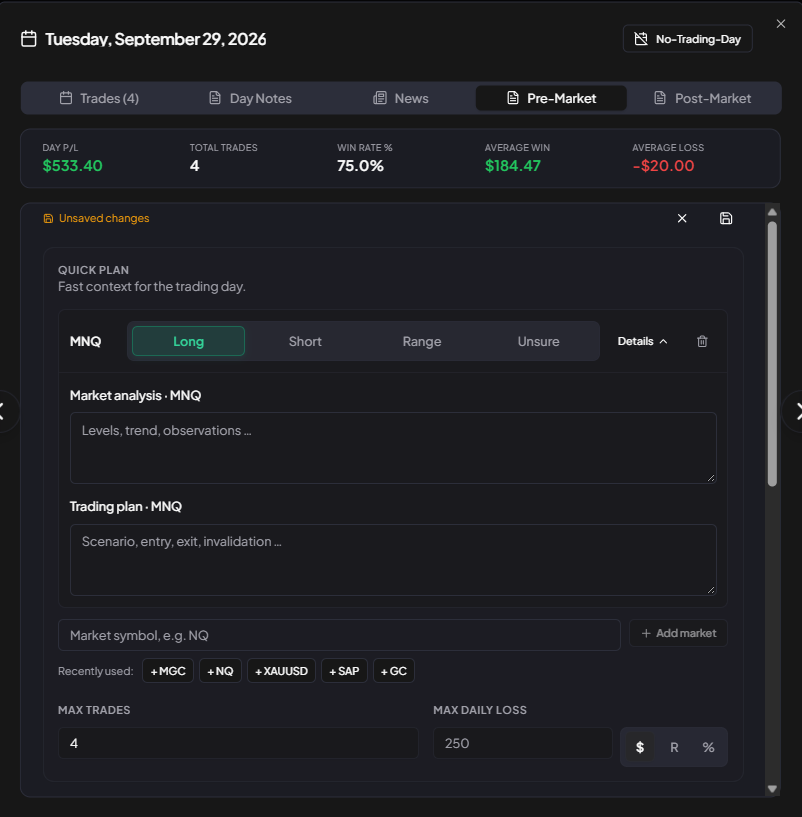Click the scrollbar up arrow
The width and height of the screenshot is (802, 817).
click(772, 212)
